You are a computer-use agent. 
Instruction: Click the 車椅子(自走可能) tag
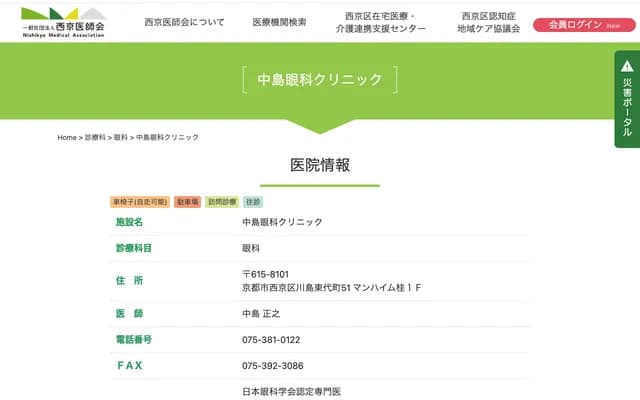(x=140, y=201)
